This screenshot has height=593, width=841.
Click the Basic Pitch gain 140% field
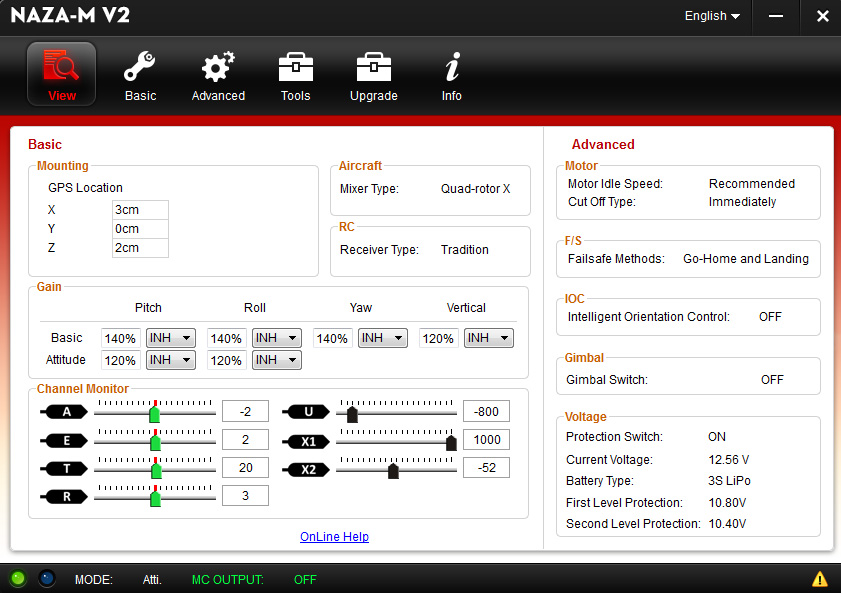(x=121, y=338)
